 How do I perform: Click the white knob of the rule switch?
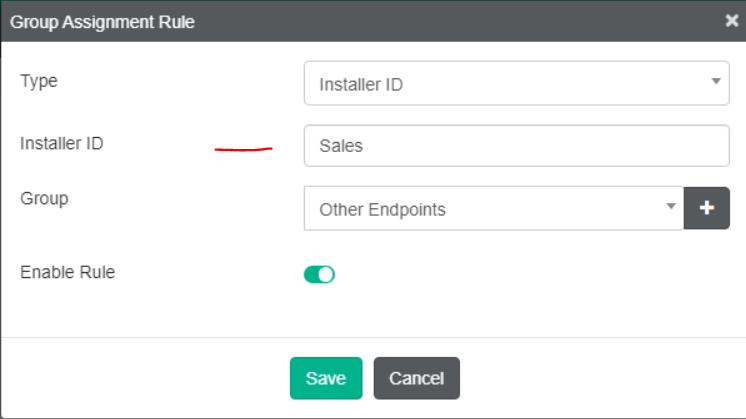tap(326, 274)
